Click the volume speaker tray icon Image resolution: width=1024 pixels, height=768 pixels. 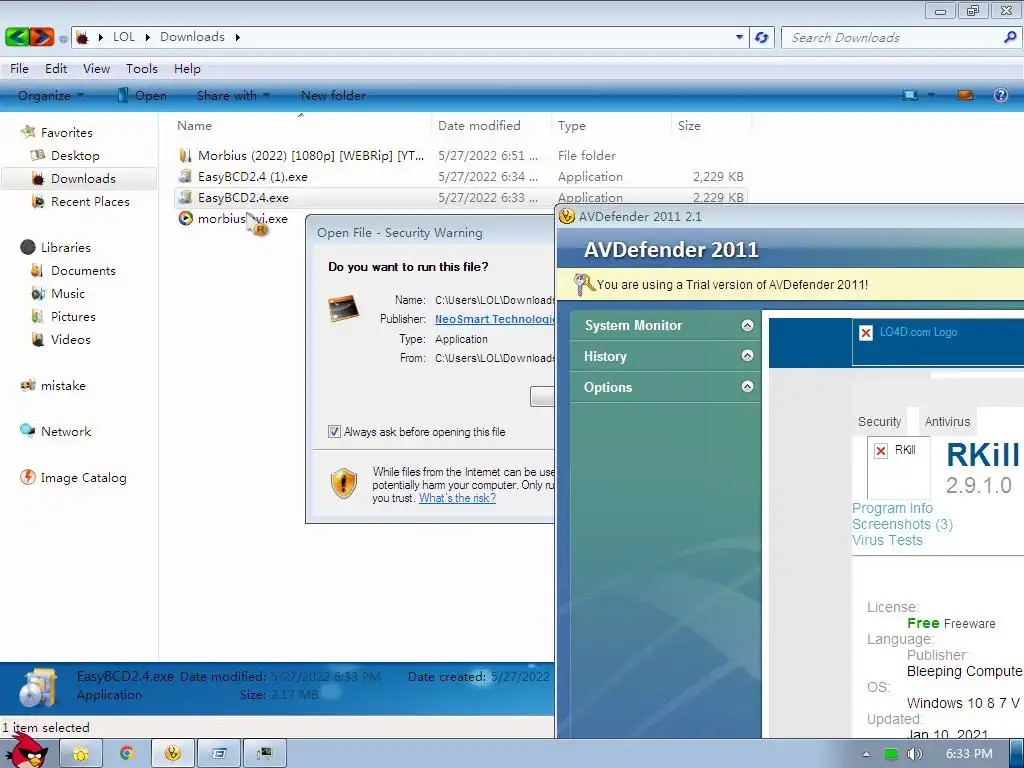tap(914, 754)
